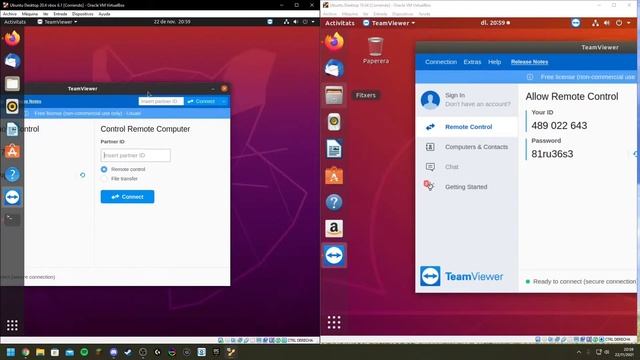Focus toolbar Insert partner ID field
Image resolution: width=640 pixels, height=360 pixels.
[161, 101]
